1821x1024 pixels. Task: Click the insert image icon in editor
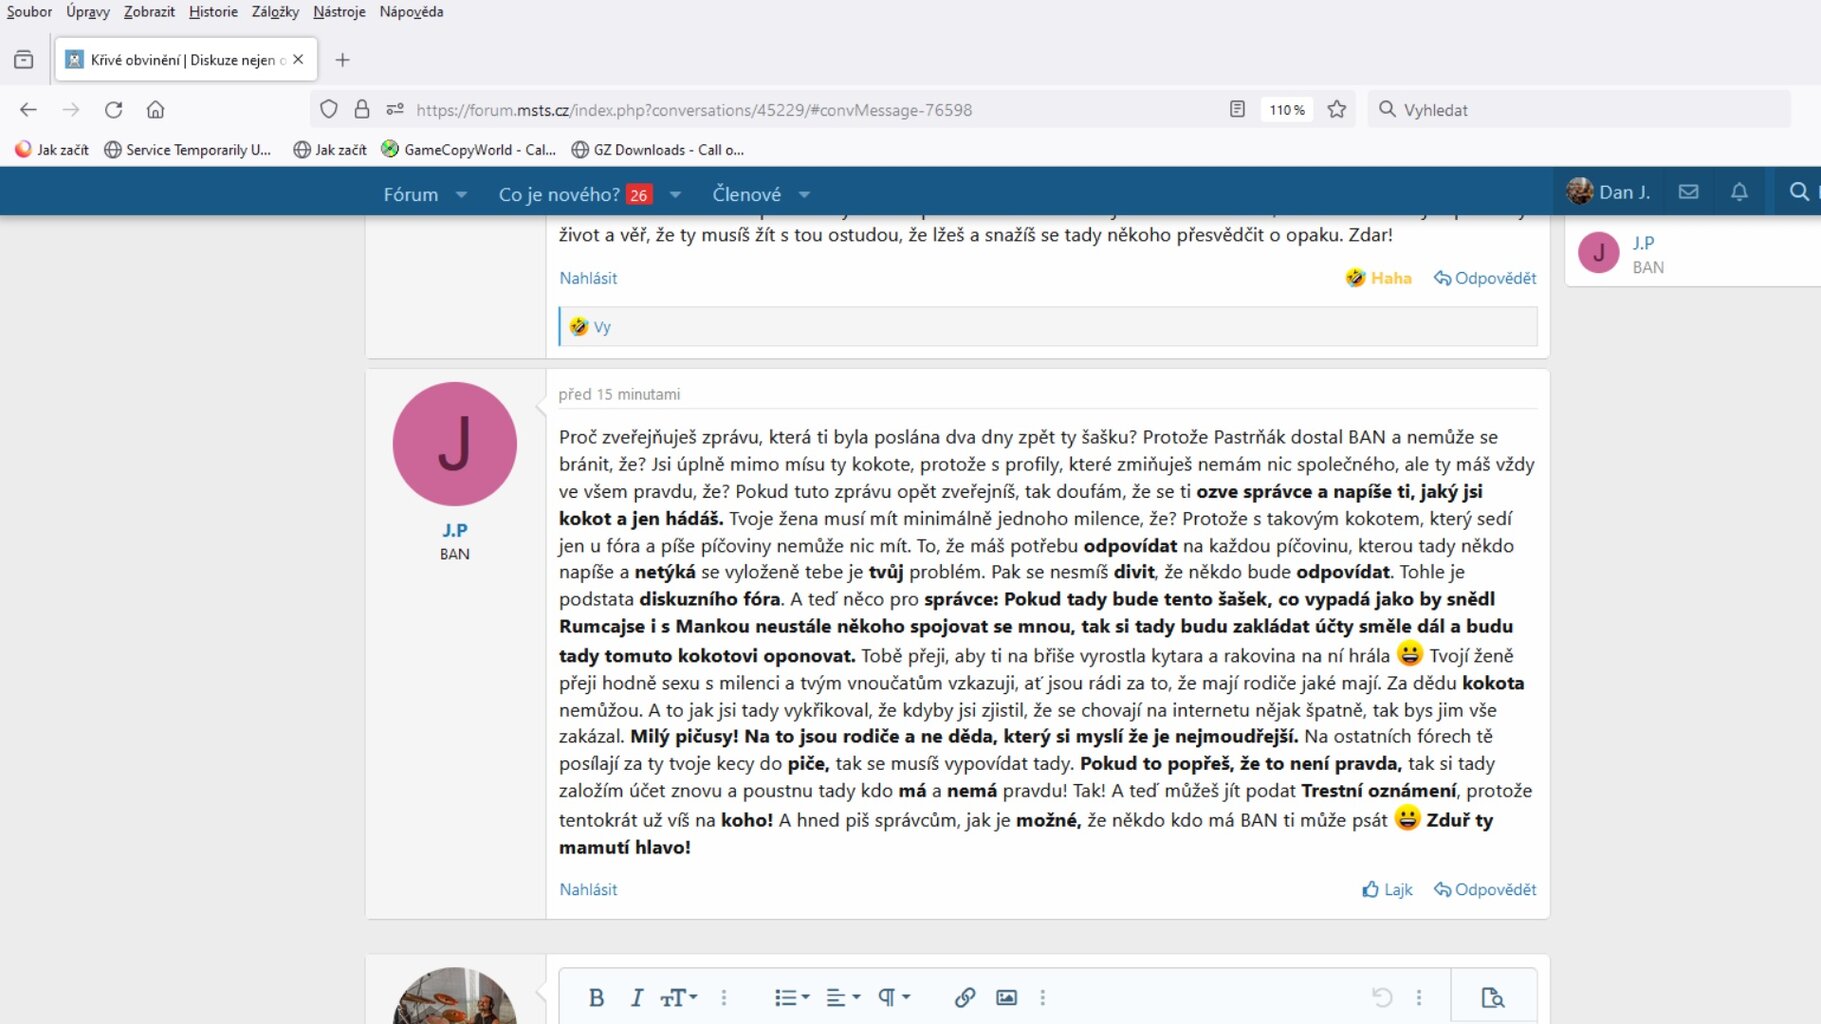click(1006, 997)
